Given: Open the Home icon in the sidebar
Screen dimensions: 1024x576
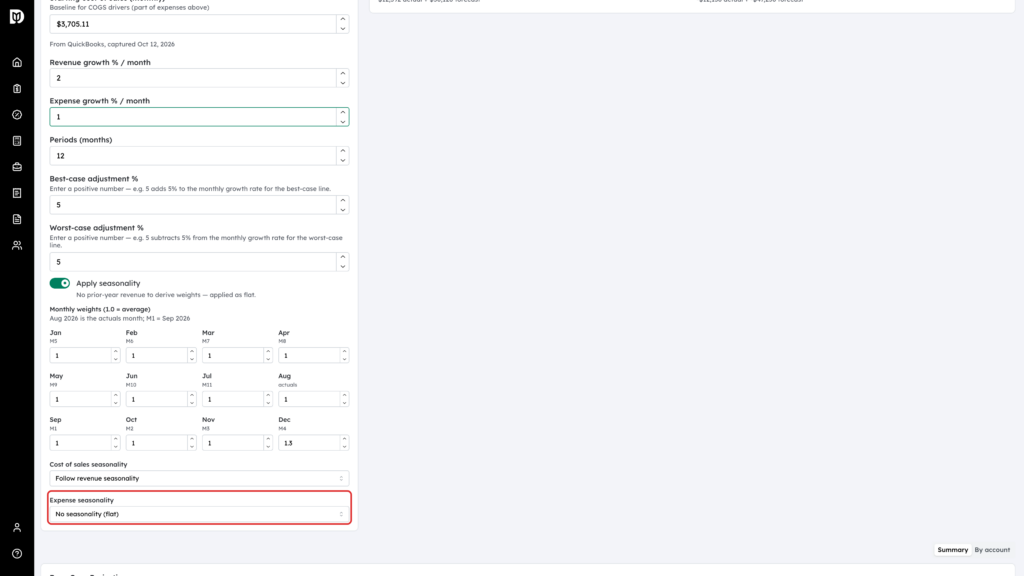Looking at the screenshot, I should (17, 63).
